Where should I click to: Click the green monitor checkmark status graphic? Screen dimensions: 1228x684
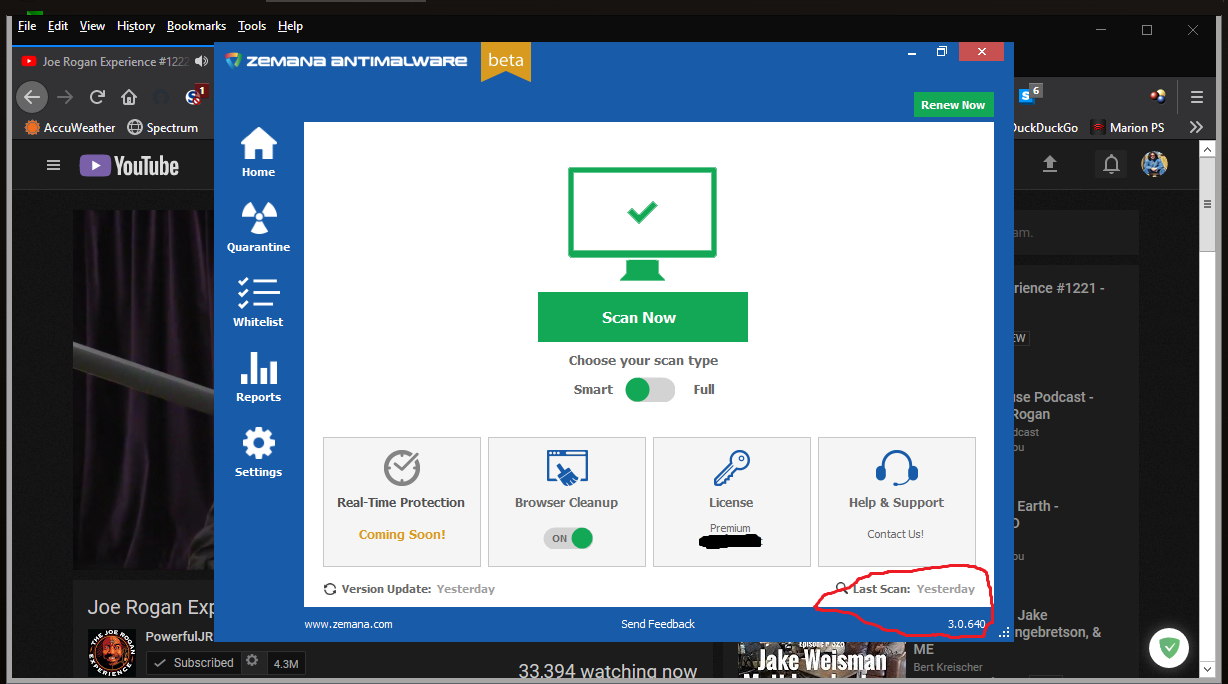click(642, 224)
